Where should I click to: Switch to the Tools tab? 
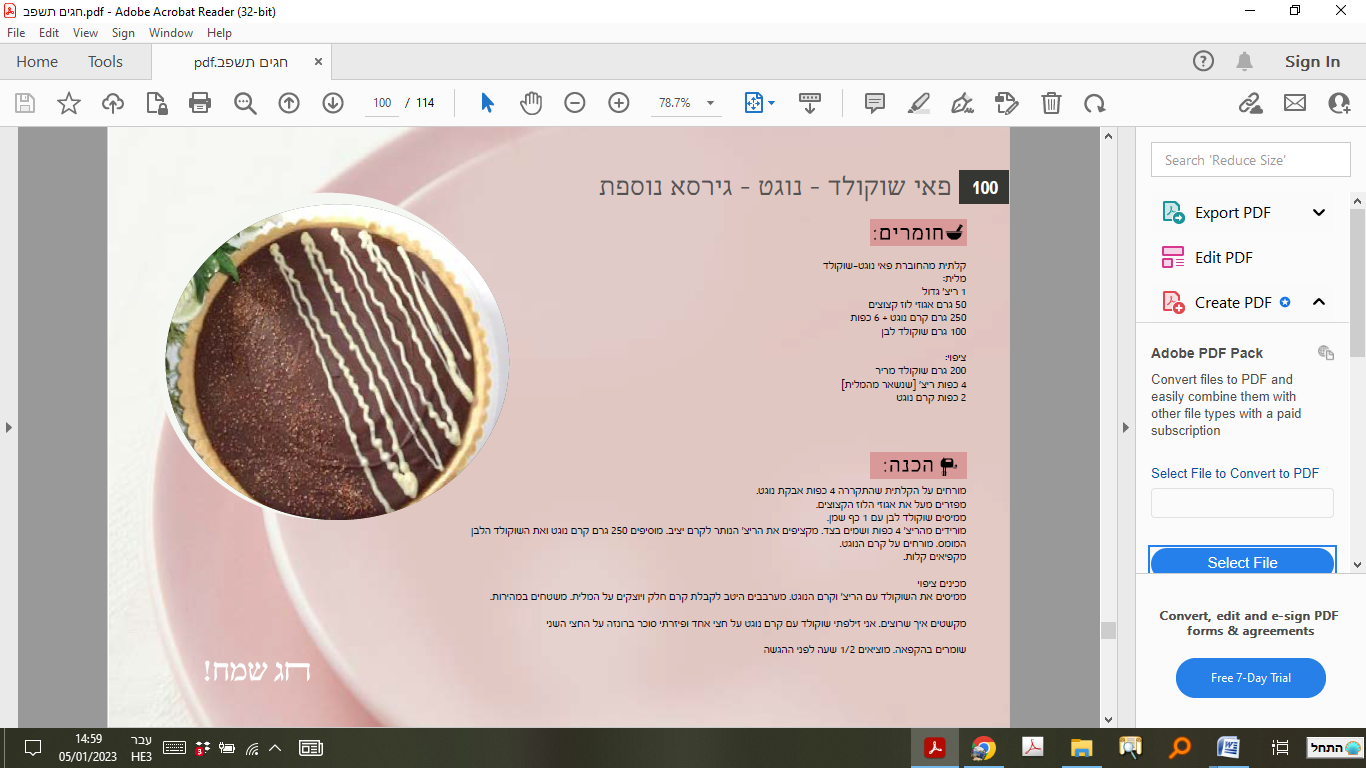point(105,62)
